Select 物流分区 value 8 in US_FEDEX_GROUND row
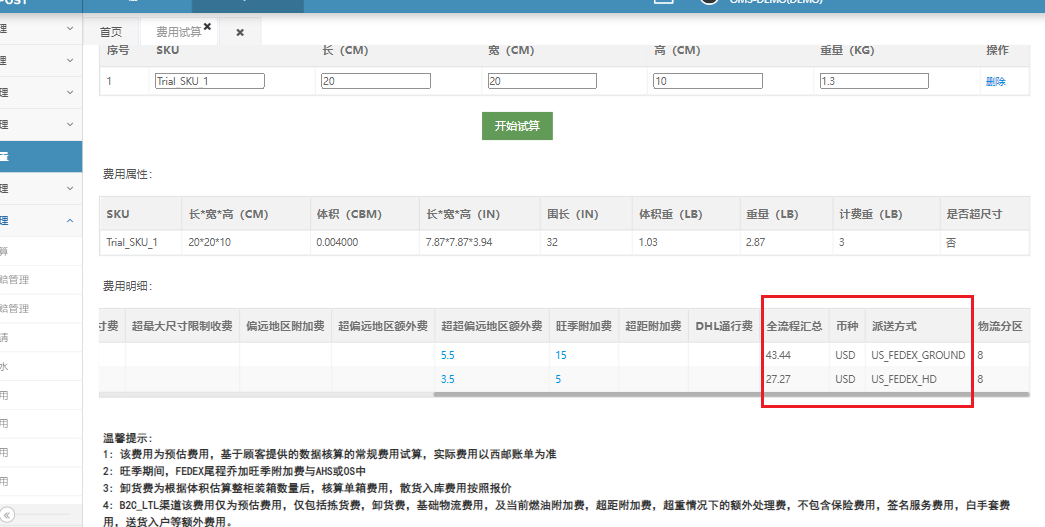This screenshot has height=527, width=1045. pyautogui.click(x=980, y=355)
